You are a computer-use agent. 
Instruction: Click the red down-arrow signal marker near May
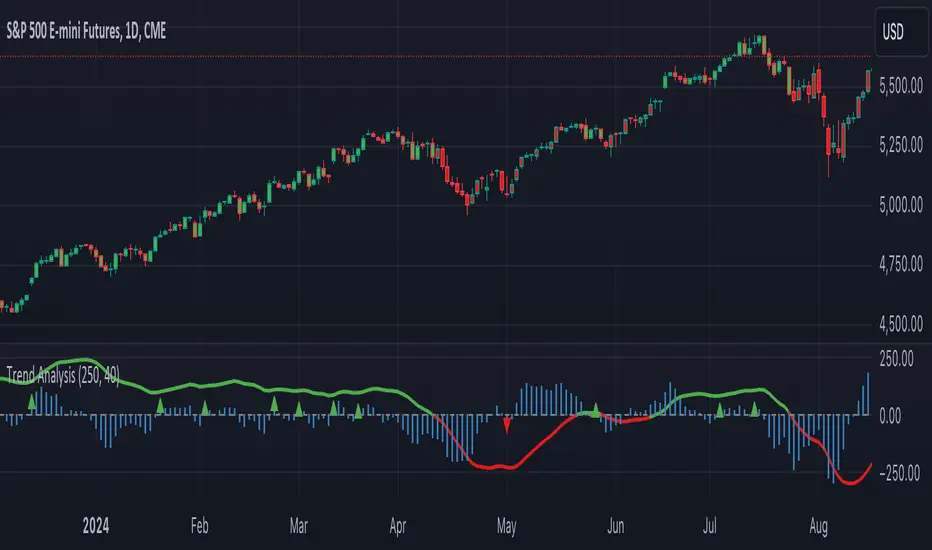pyautogui.click(x=507, y=424)
